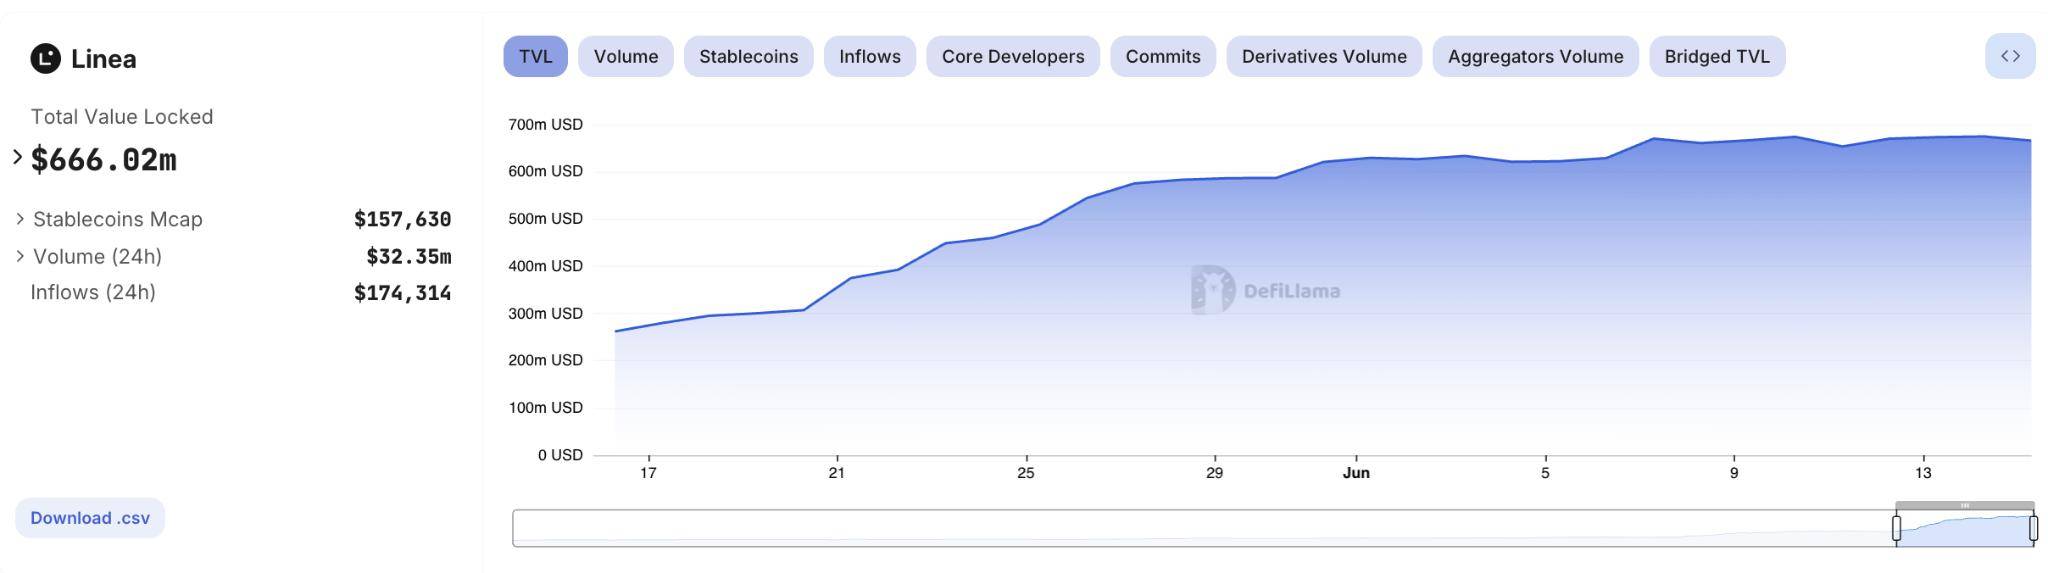The image size is (2048, 573).
Task: Click the Linea logo icon
Action: 46,59
